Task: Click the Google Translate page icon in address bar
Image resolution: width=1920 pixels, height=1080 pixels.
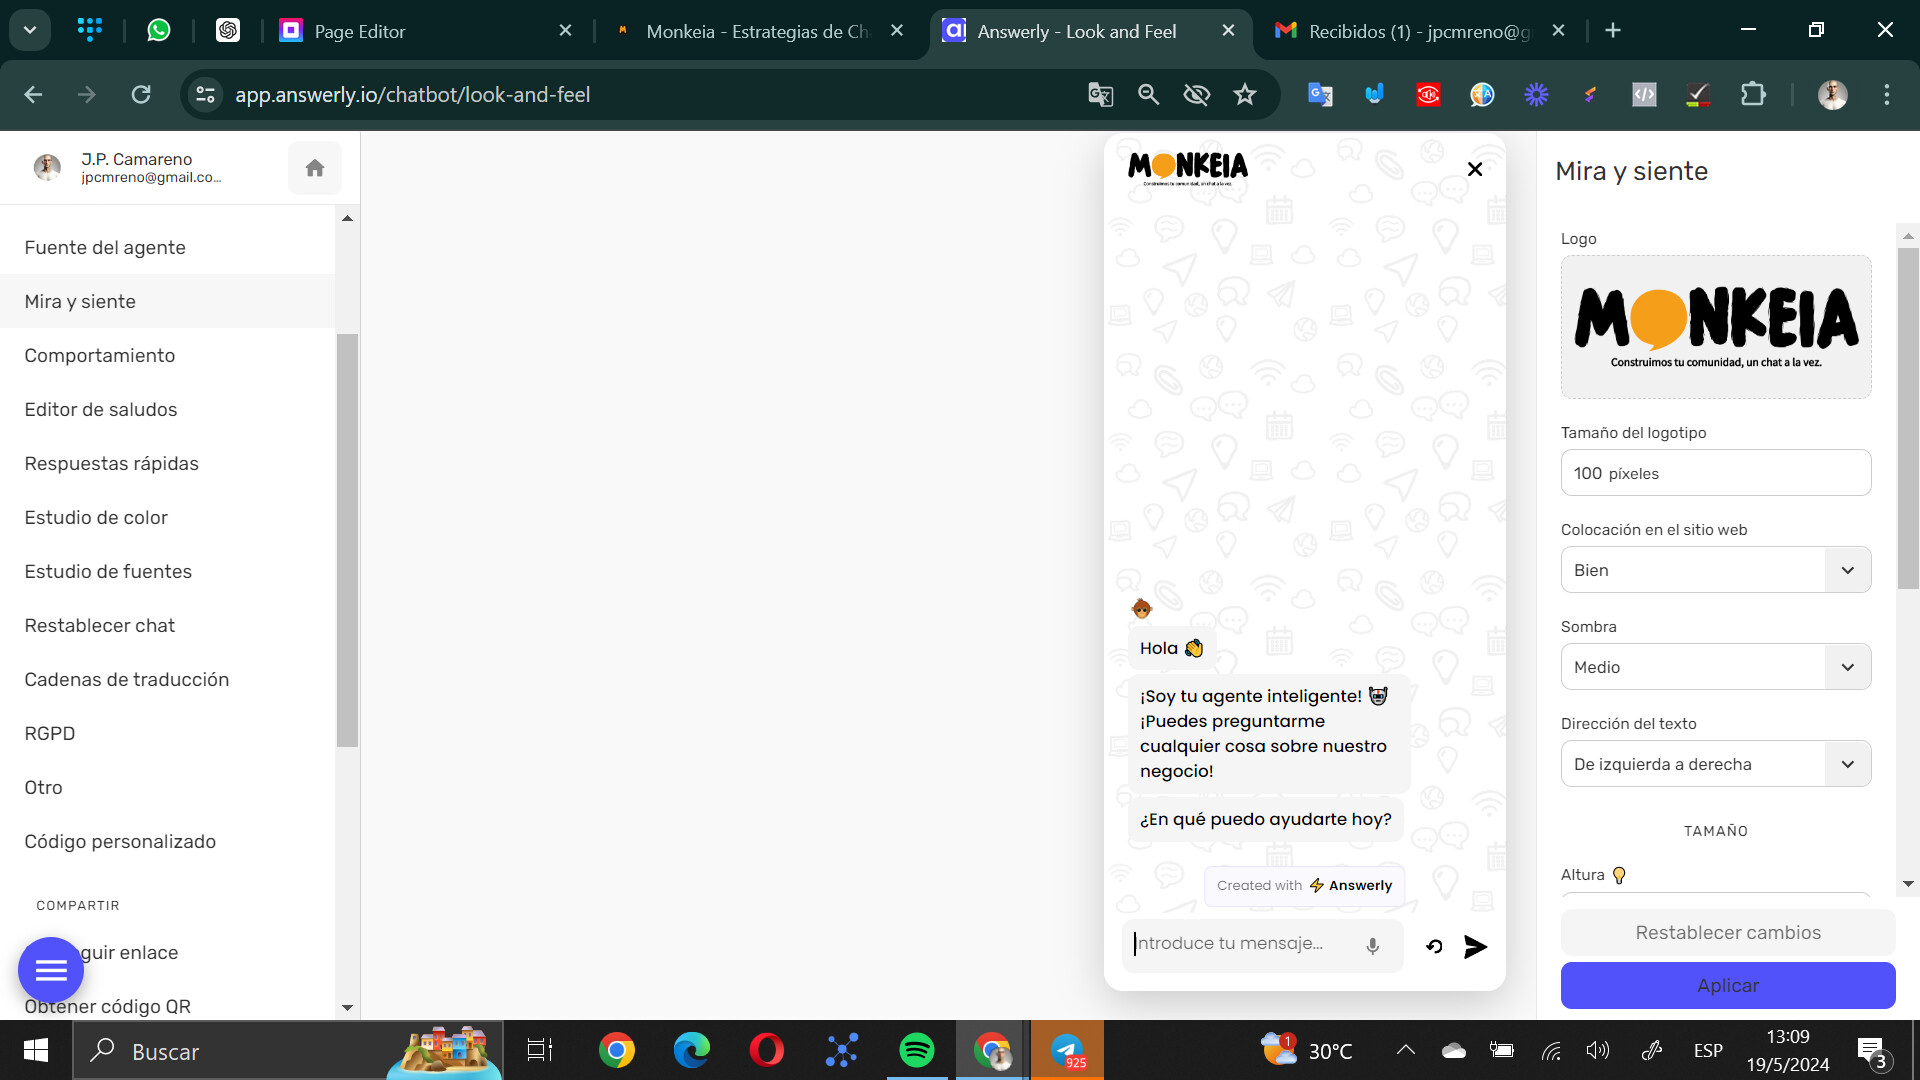Action: 1100,95
